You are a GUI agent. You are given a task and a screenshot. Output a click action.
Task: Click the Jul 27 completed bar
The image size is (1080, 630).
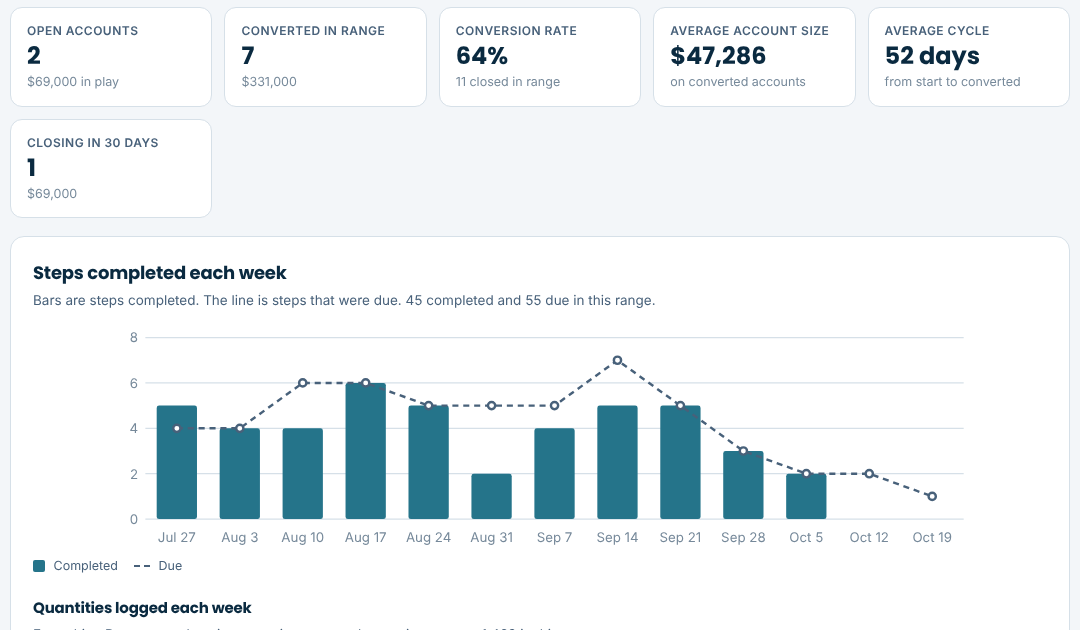(x=177, y=462)
